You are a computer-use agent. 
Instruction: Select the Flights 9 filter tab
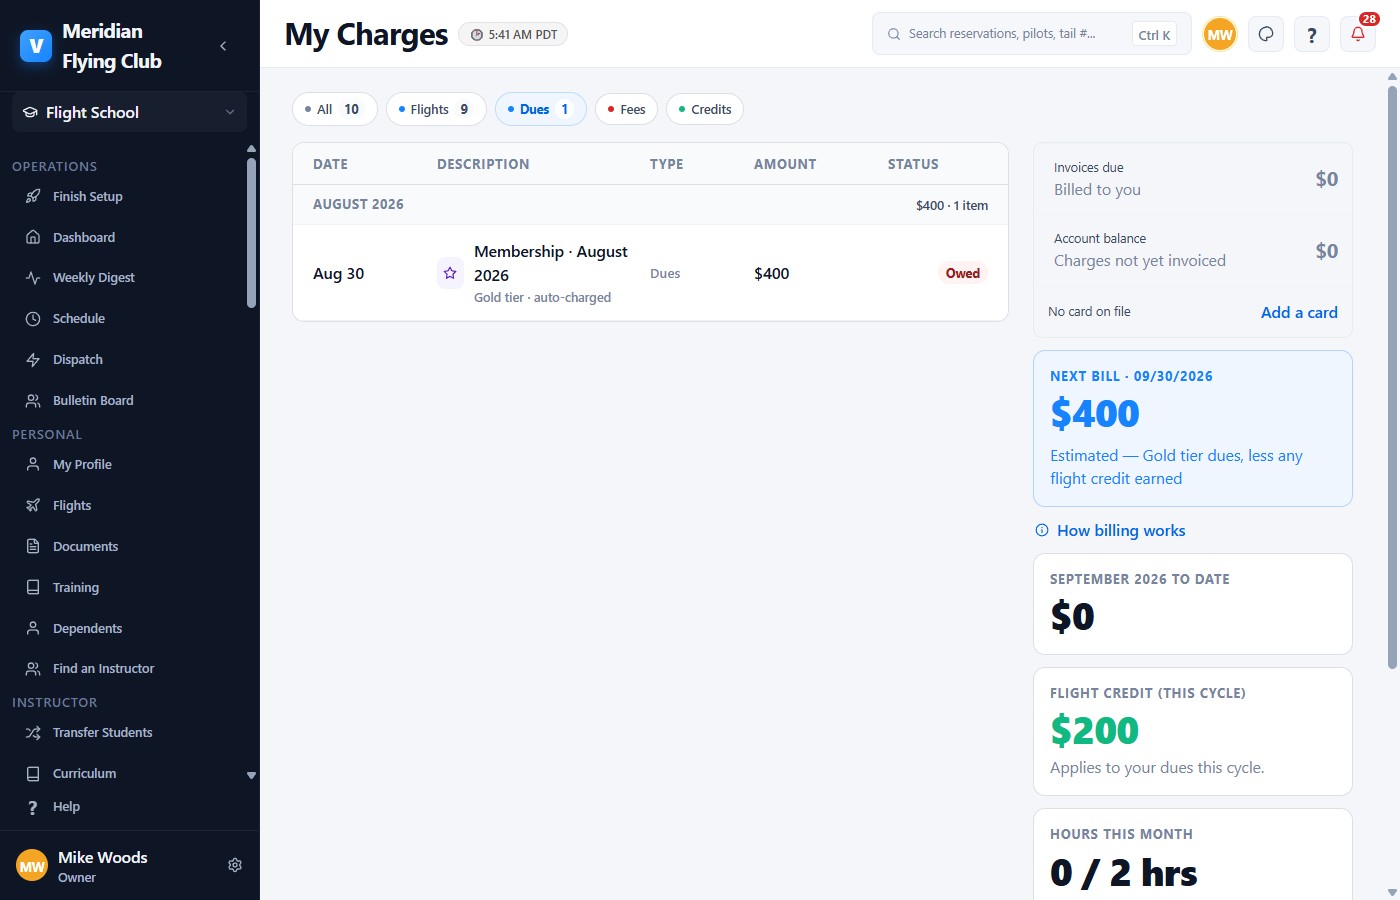tap(436, 109)
